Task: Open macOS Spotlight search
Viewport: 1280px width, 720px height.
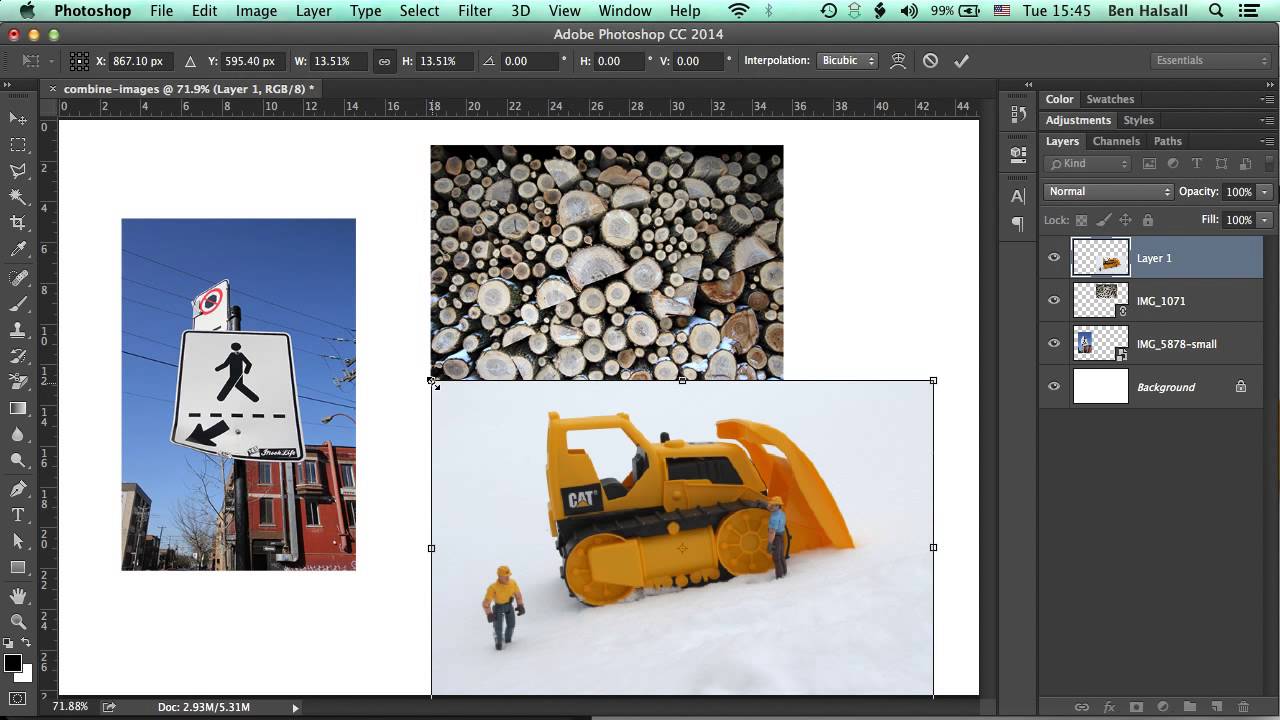Action: pyautogui.click(x=1216, y=11)
